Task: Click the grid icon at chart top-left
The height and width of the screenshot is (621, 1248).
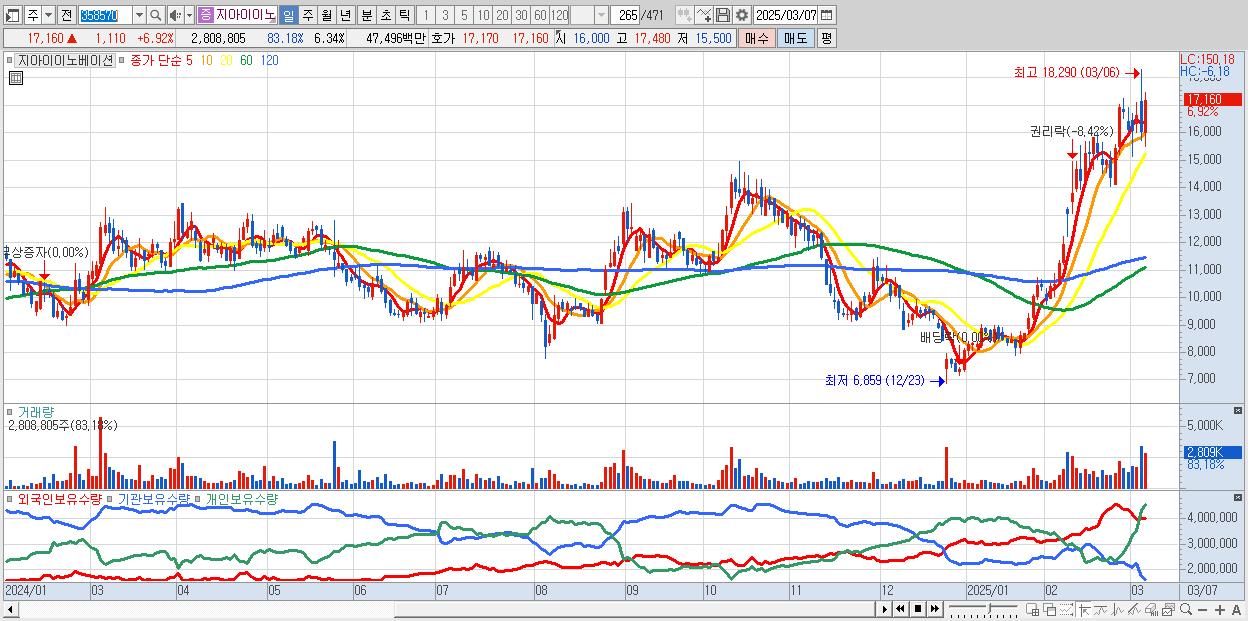Action: [14, 76]
